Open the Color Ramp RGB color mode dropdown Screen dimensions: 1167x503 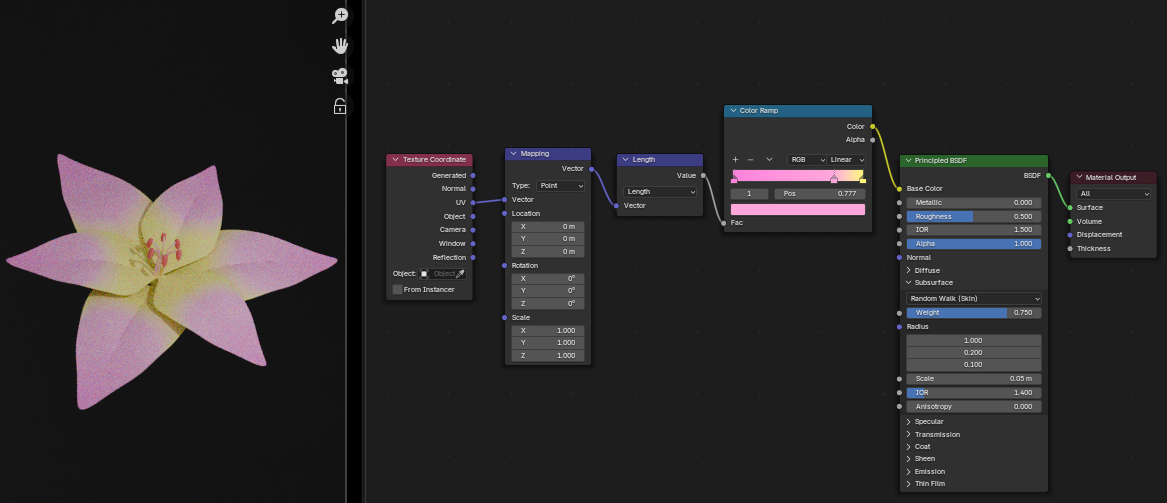808,160
